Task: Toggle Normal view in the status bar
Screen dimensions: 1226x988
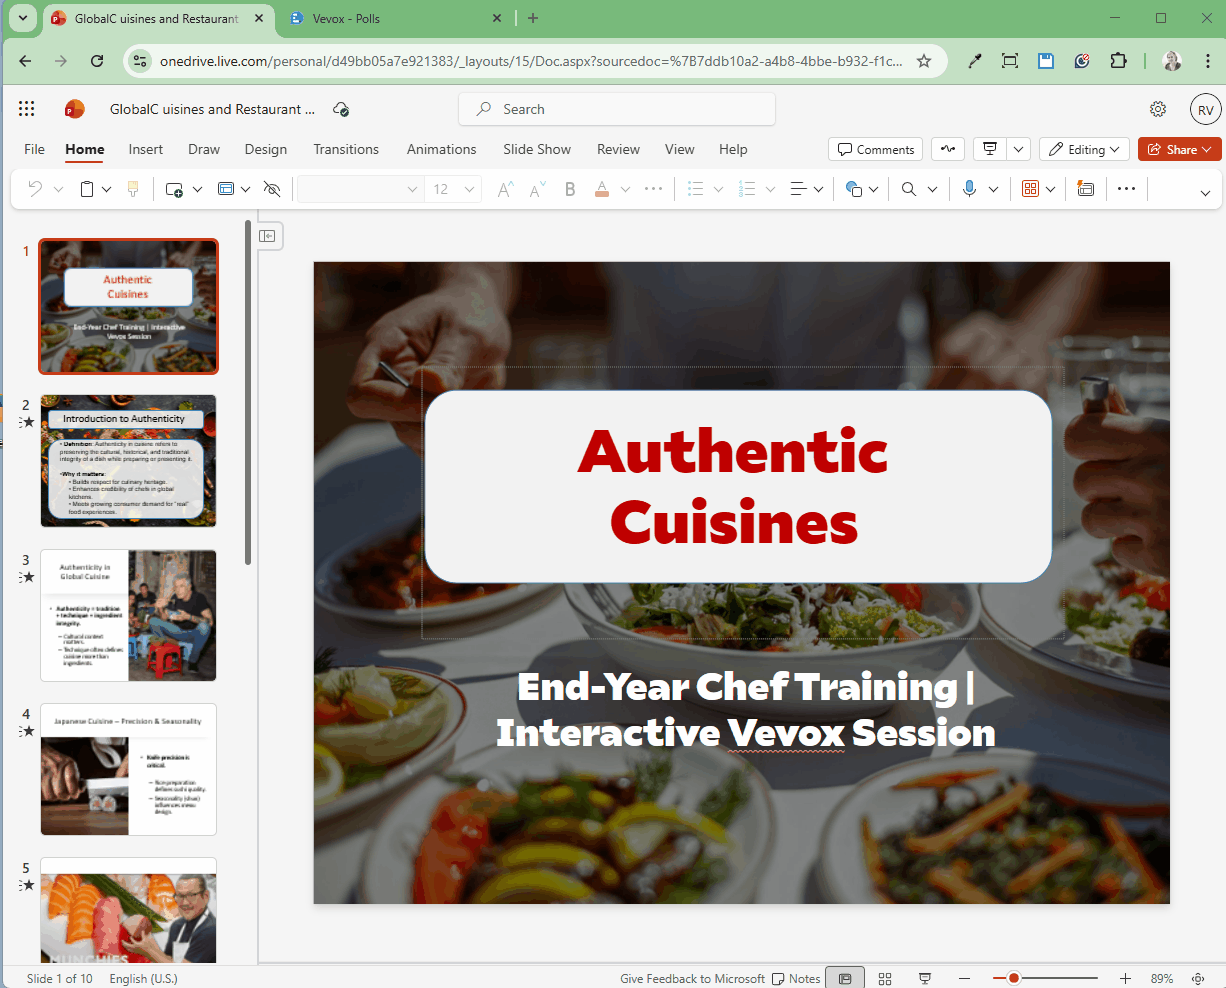Action: pos(845,978)
